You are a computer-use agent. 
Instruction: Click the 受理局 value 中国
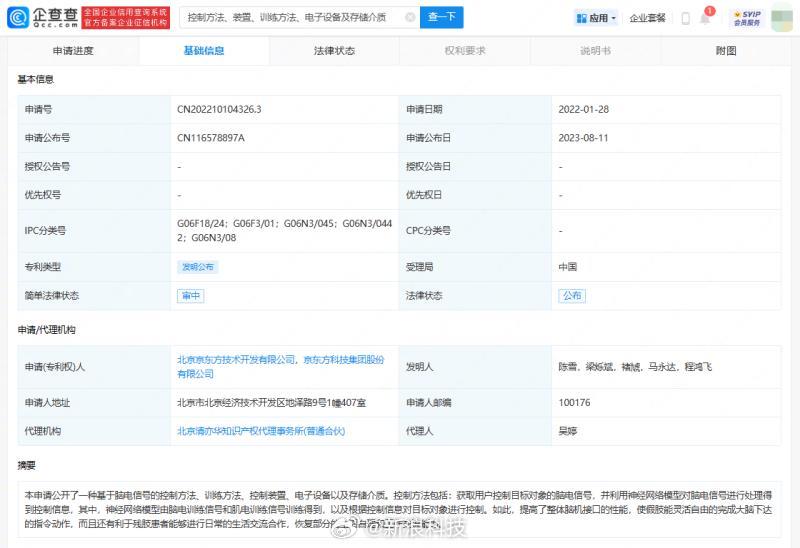[x=568, y=267]
